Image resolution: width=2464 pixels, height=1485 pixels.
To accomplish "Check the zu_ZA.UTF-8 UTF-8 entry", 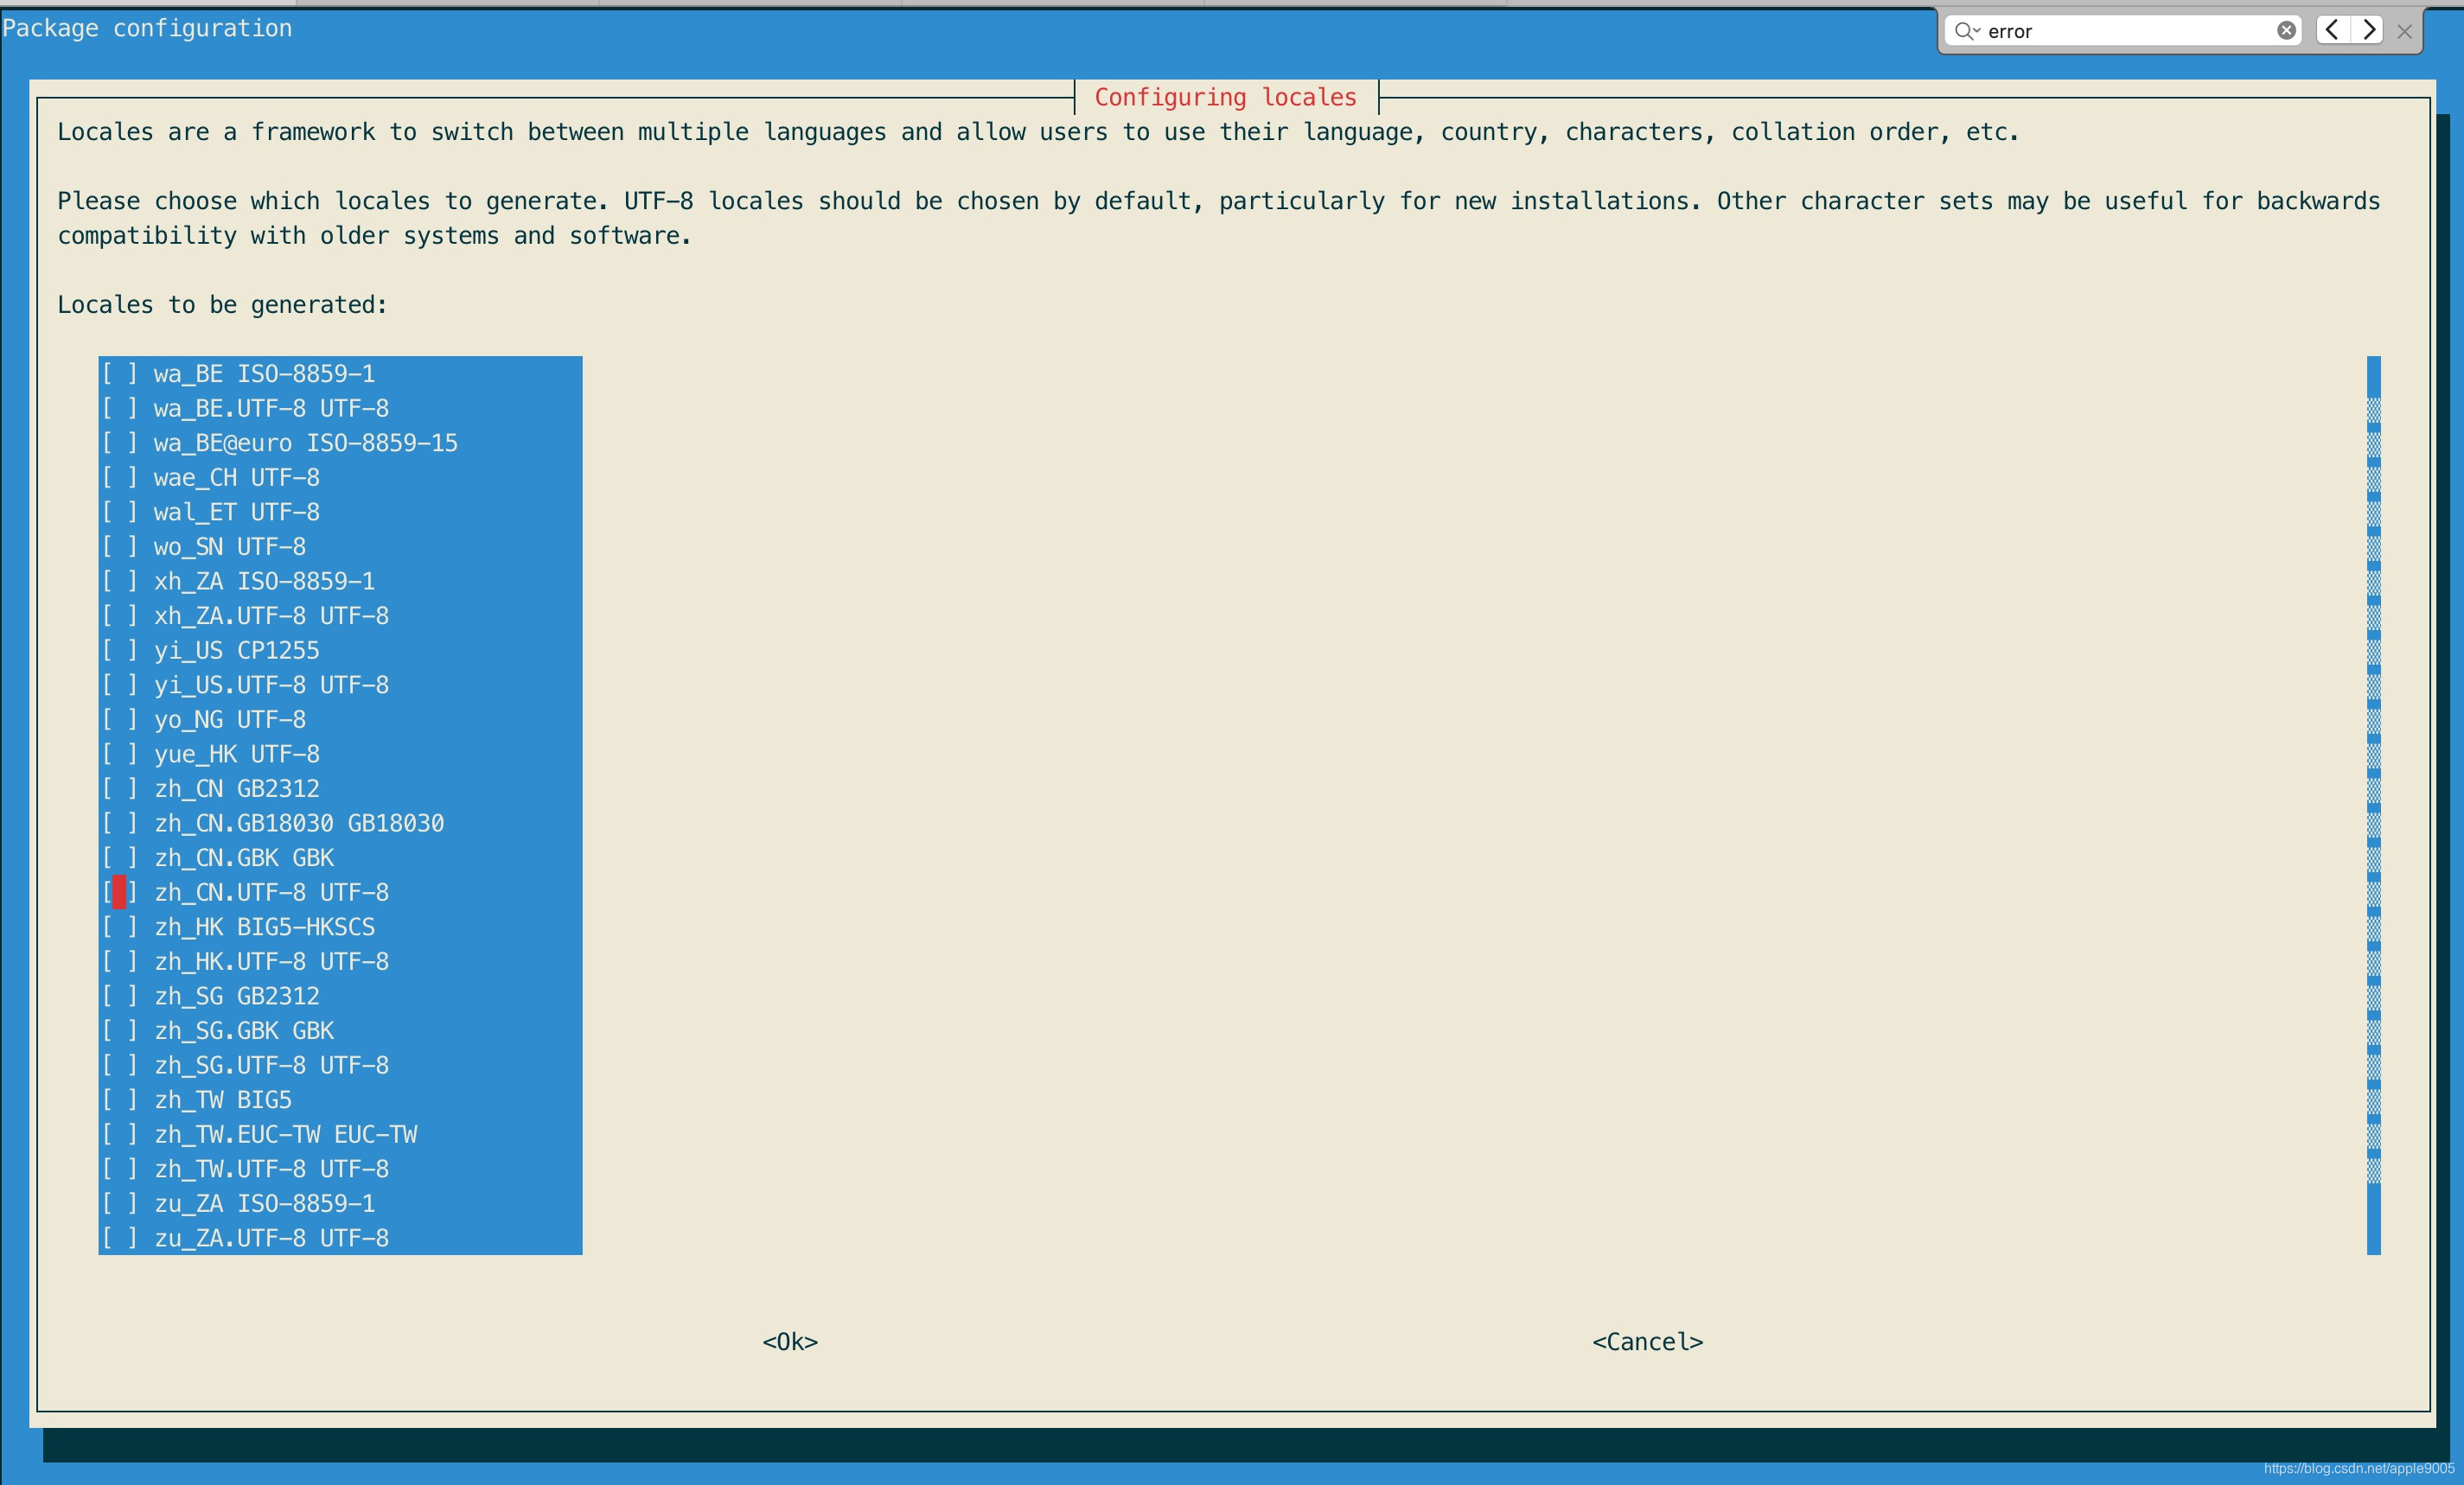I will 119,1238.
